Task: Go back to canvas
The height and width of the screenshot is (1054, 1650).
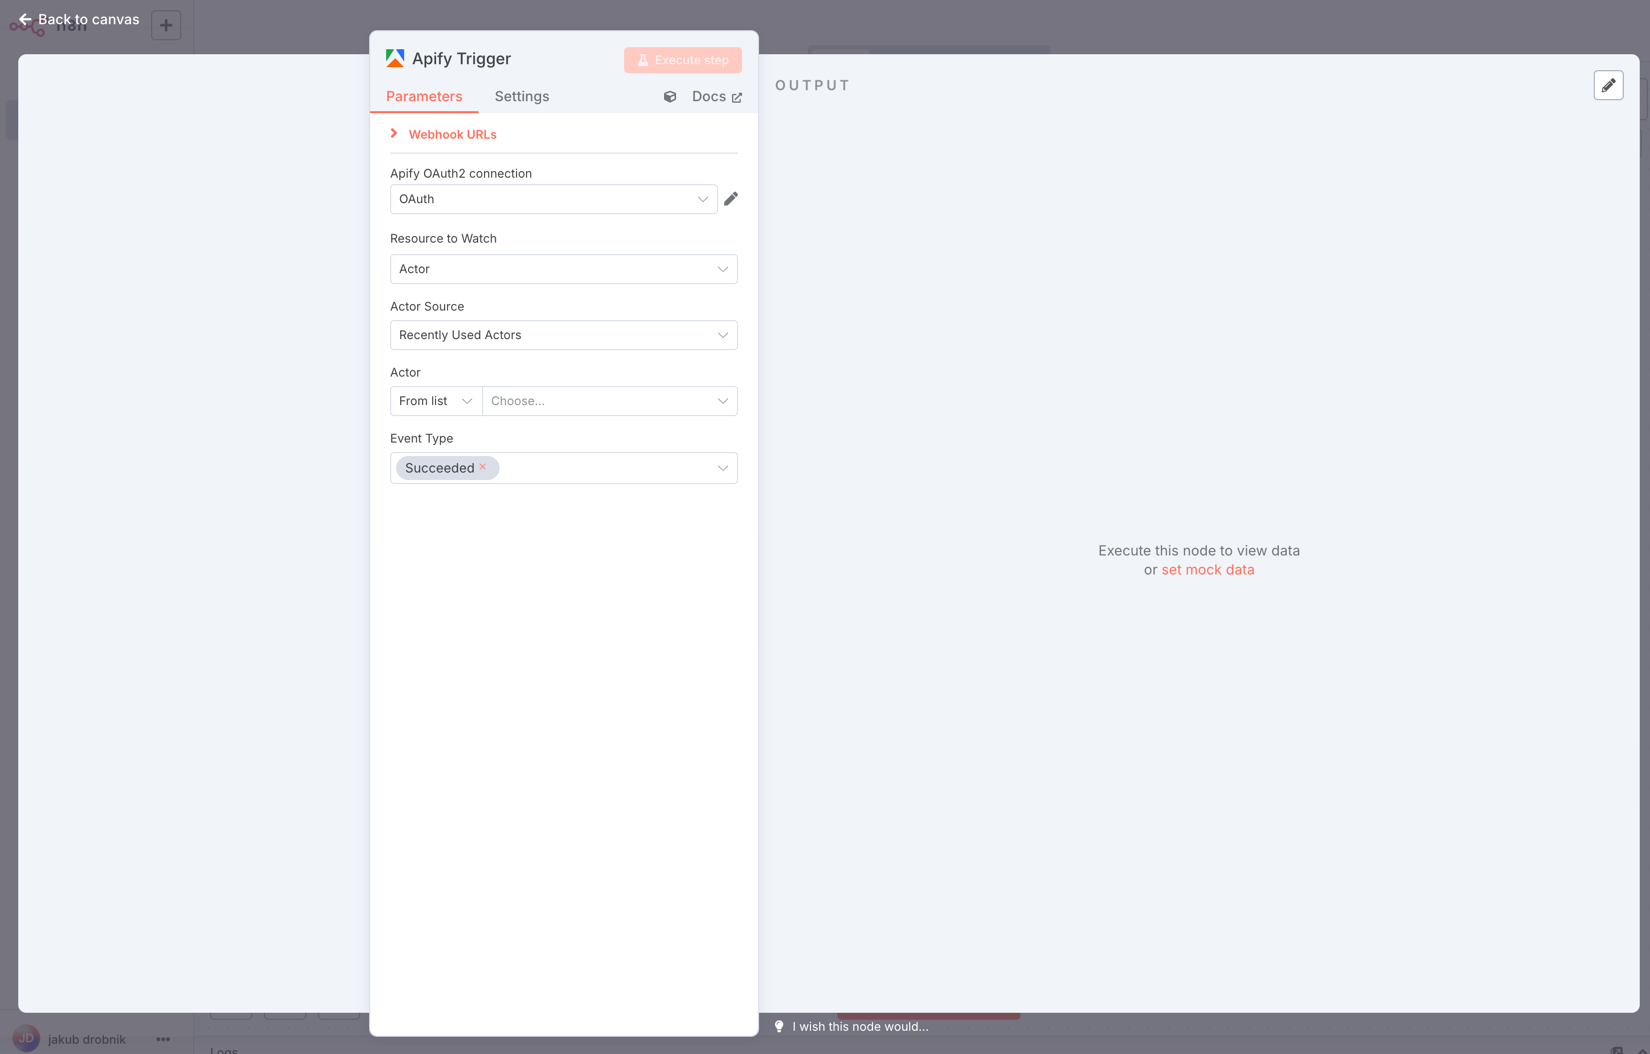Action: (x=79, y=19)
